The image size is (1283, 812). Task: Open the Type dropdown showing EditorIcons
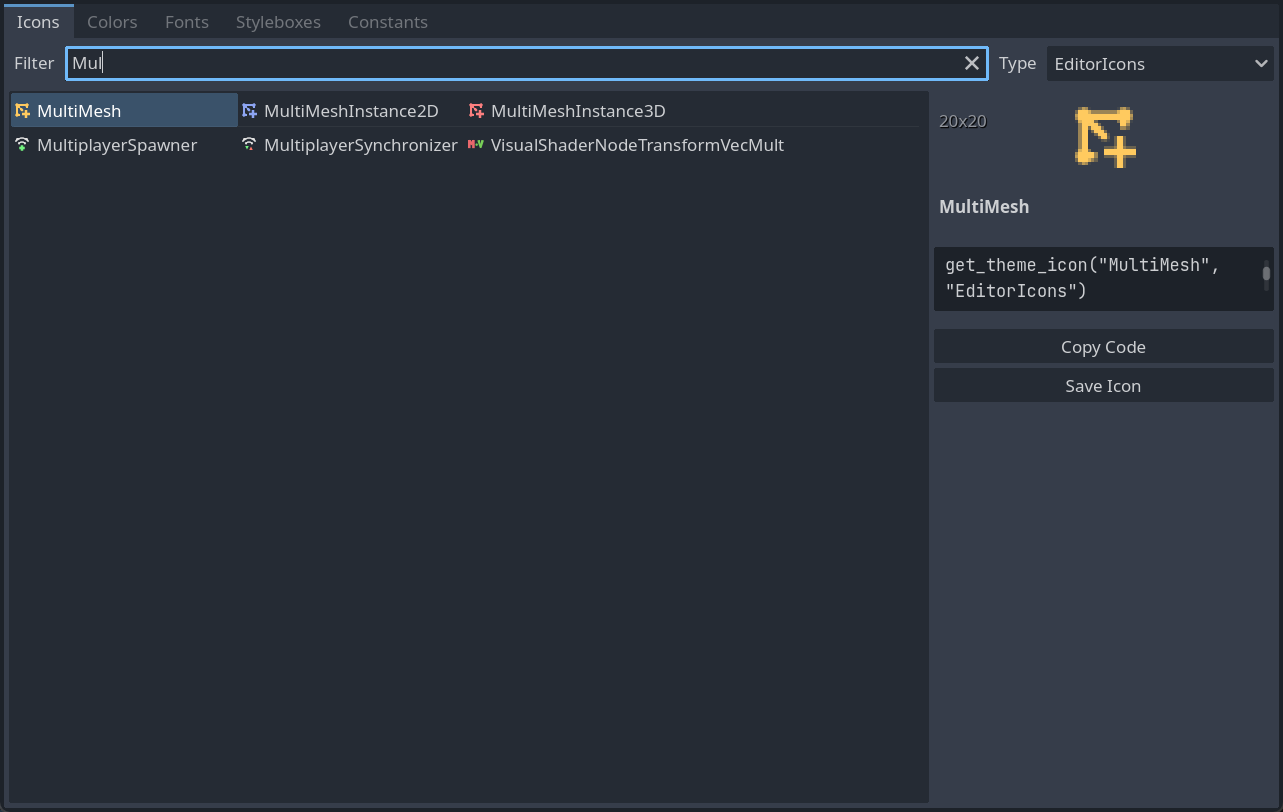[x=1160, y=64]
